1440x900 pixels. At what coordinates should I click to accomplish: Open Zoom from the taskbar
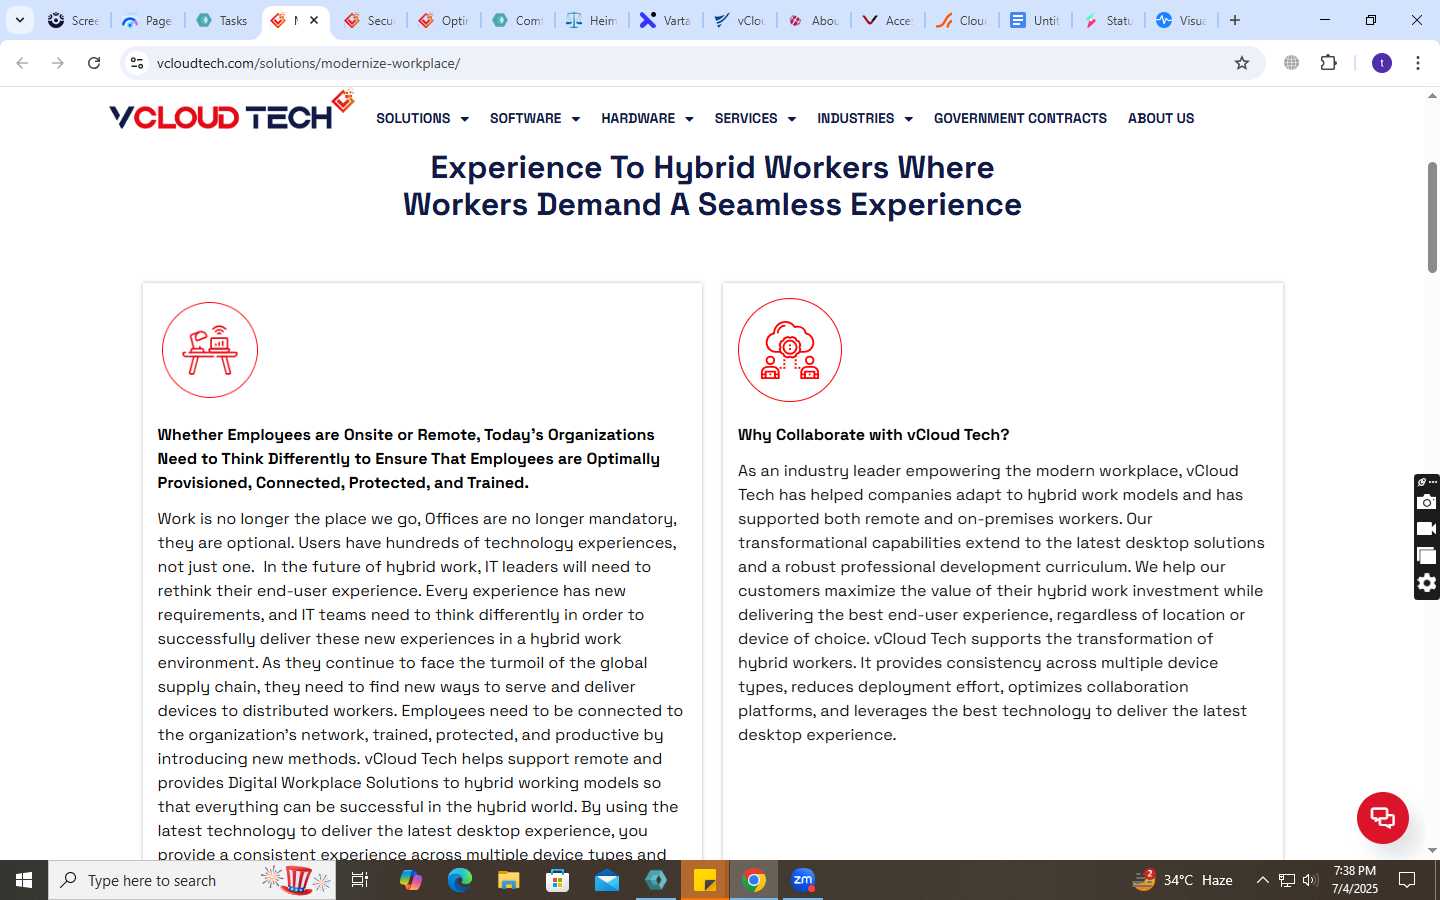[x=803, y=880]
